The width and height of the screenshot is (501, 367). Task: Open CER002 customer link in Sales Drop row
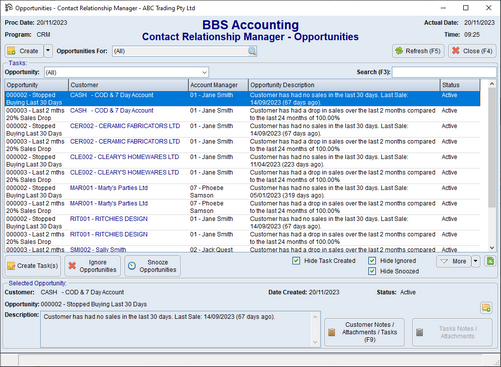[125, 141]
